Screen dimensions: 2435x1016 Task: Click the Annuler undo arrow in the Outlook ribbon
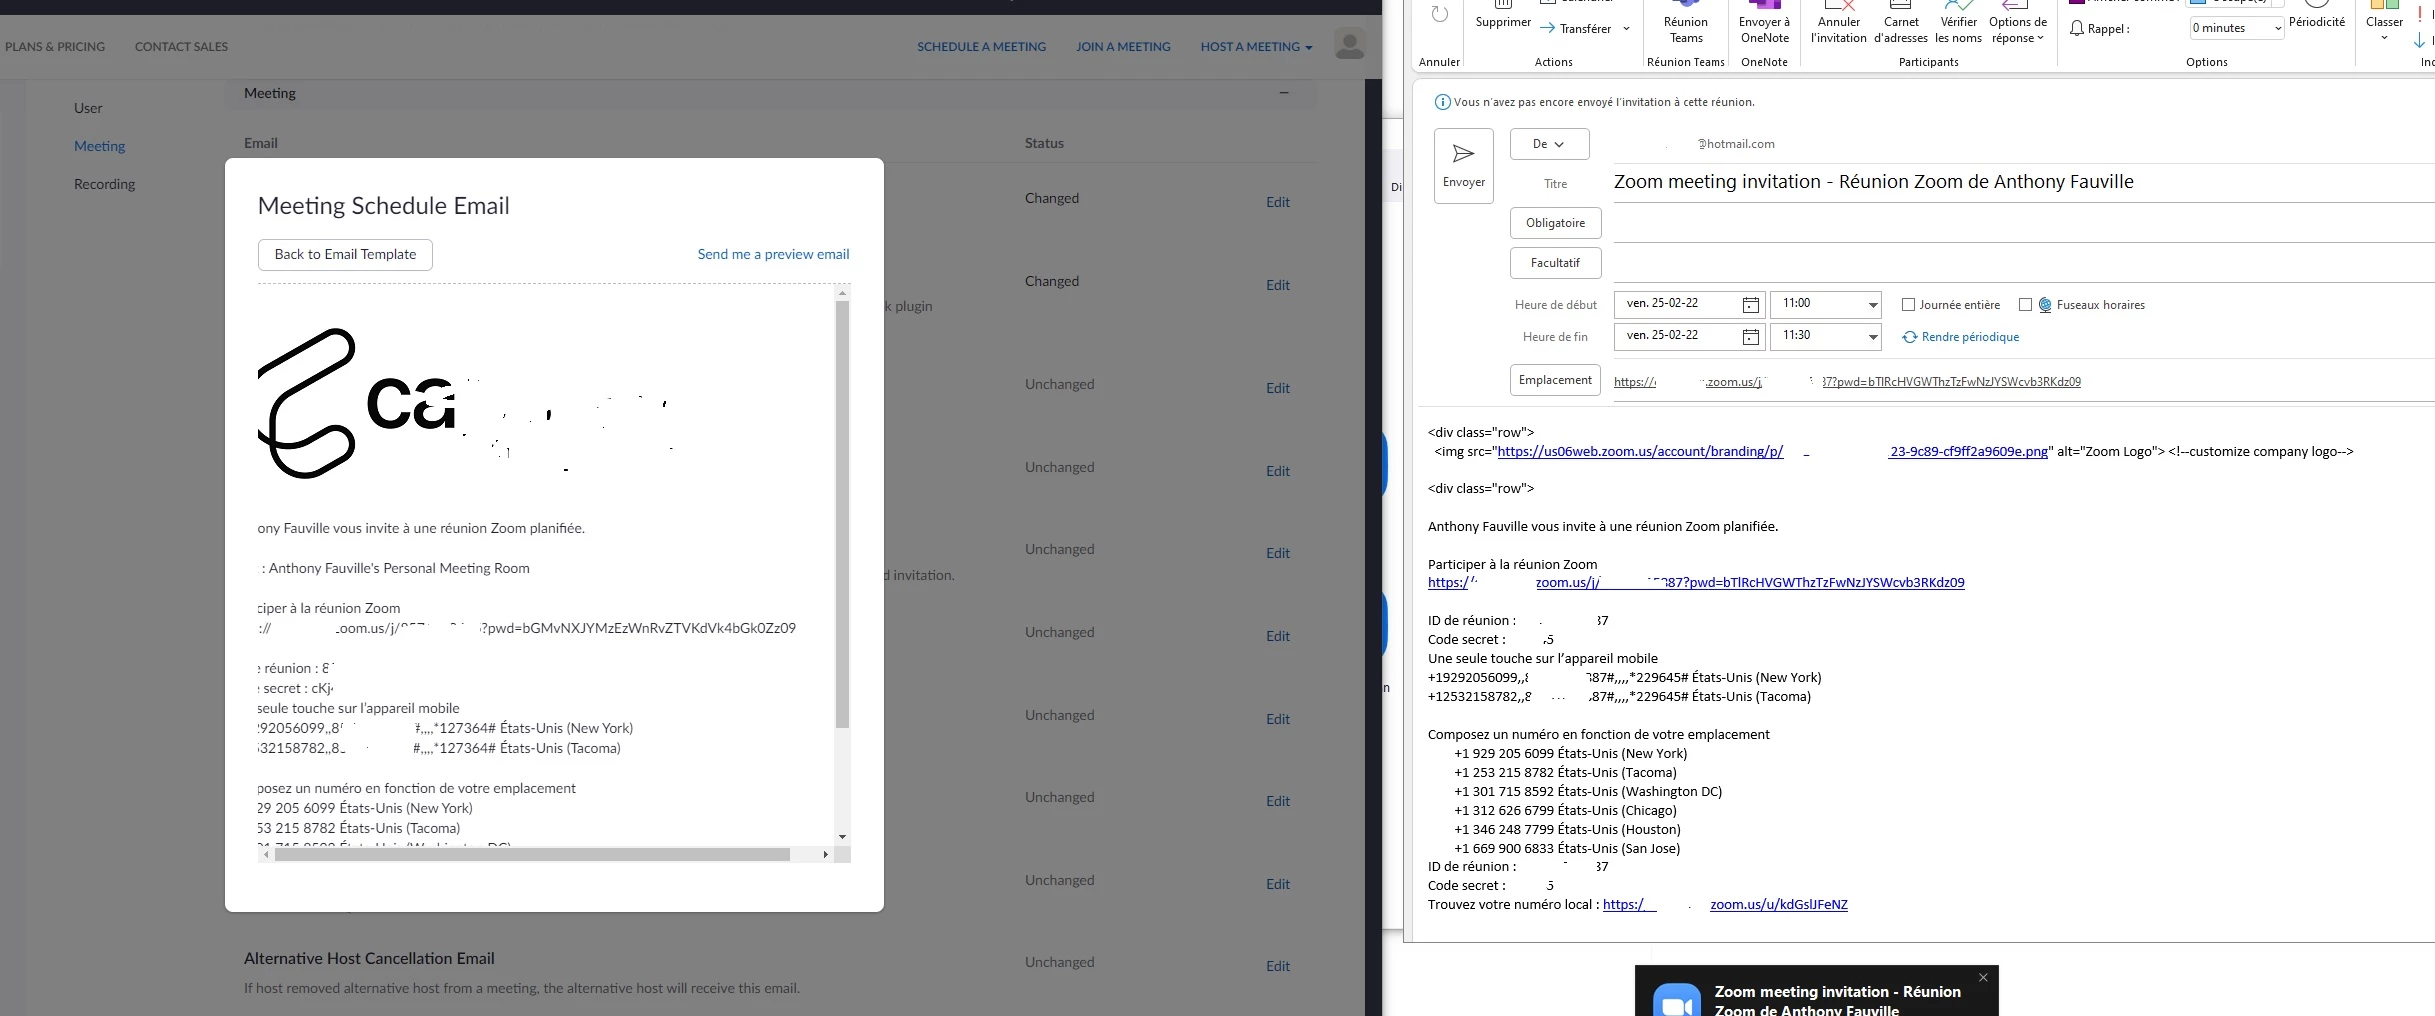(x=1439, y=15)
